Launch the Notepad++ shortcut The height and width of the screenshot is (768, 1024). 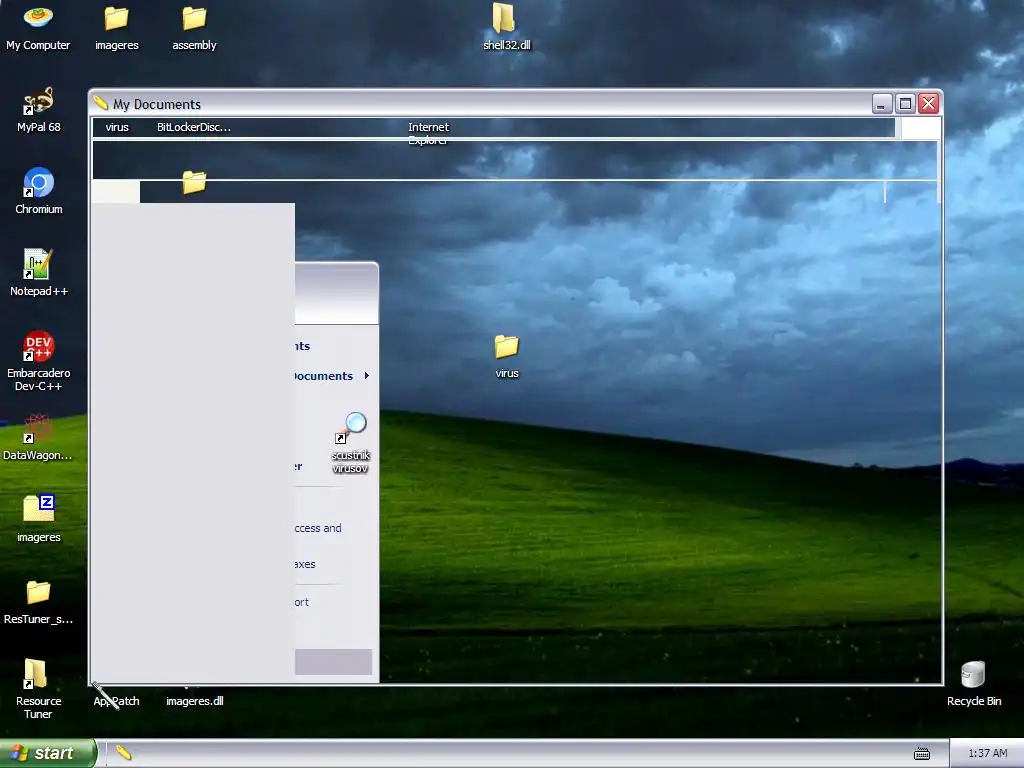[x=39, y=273]
